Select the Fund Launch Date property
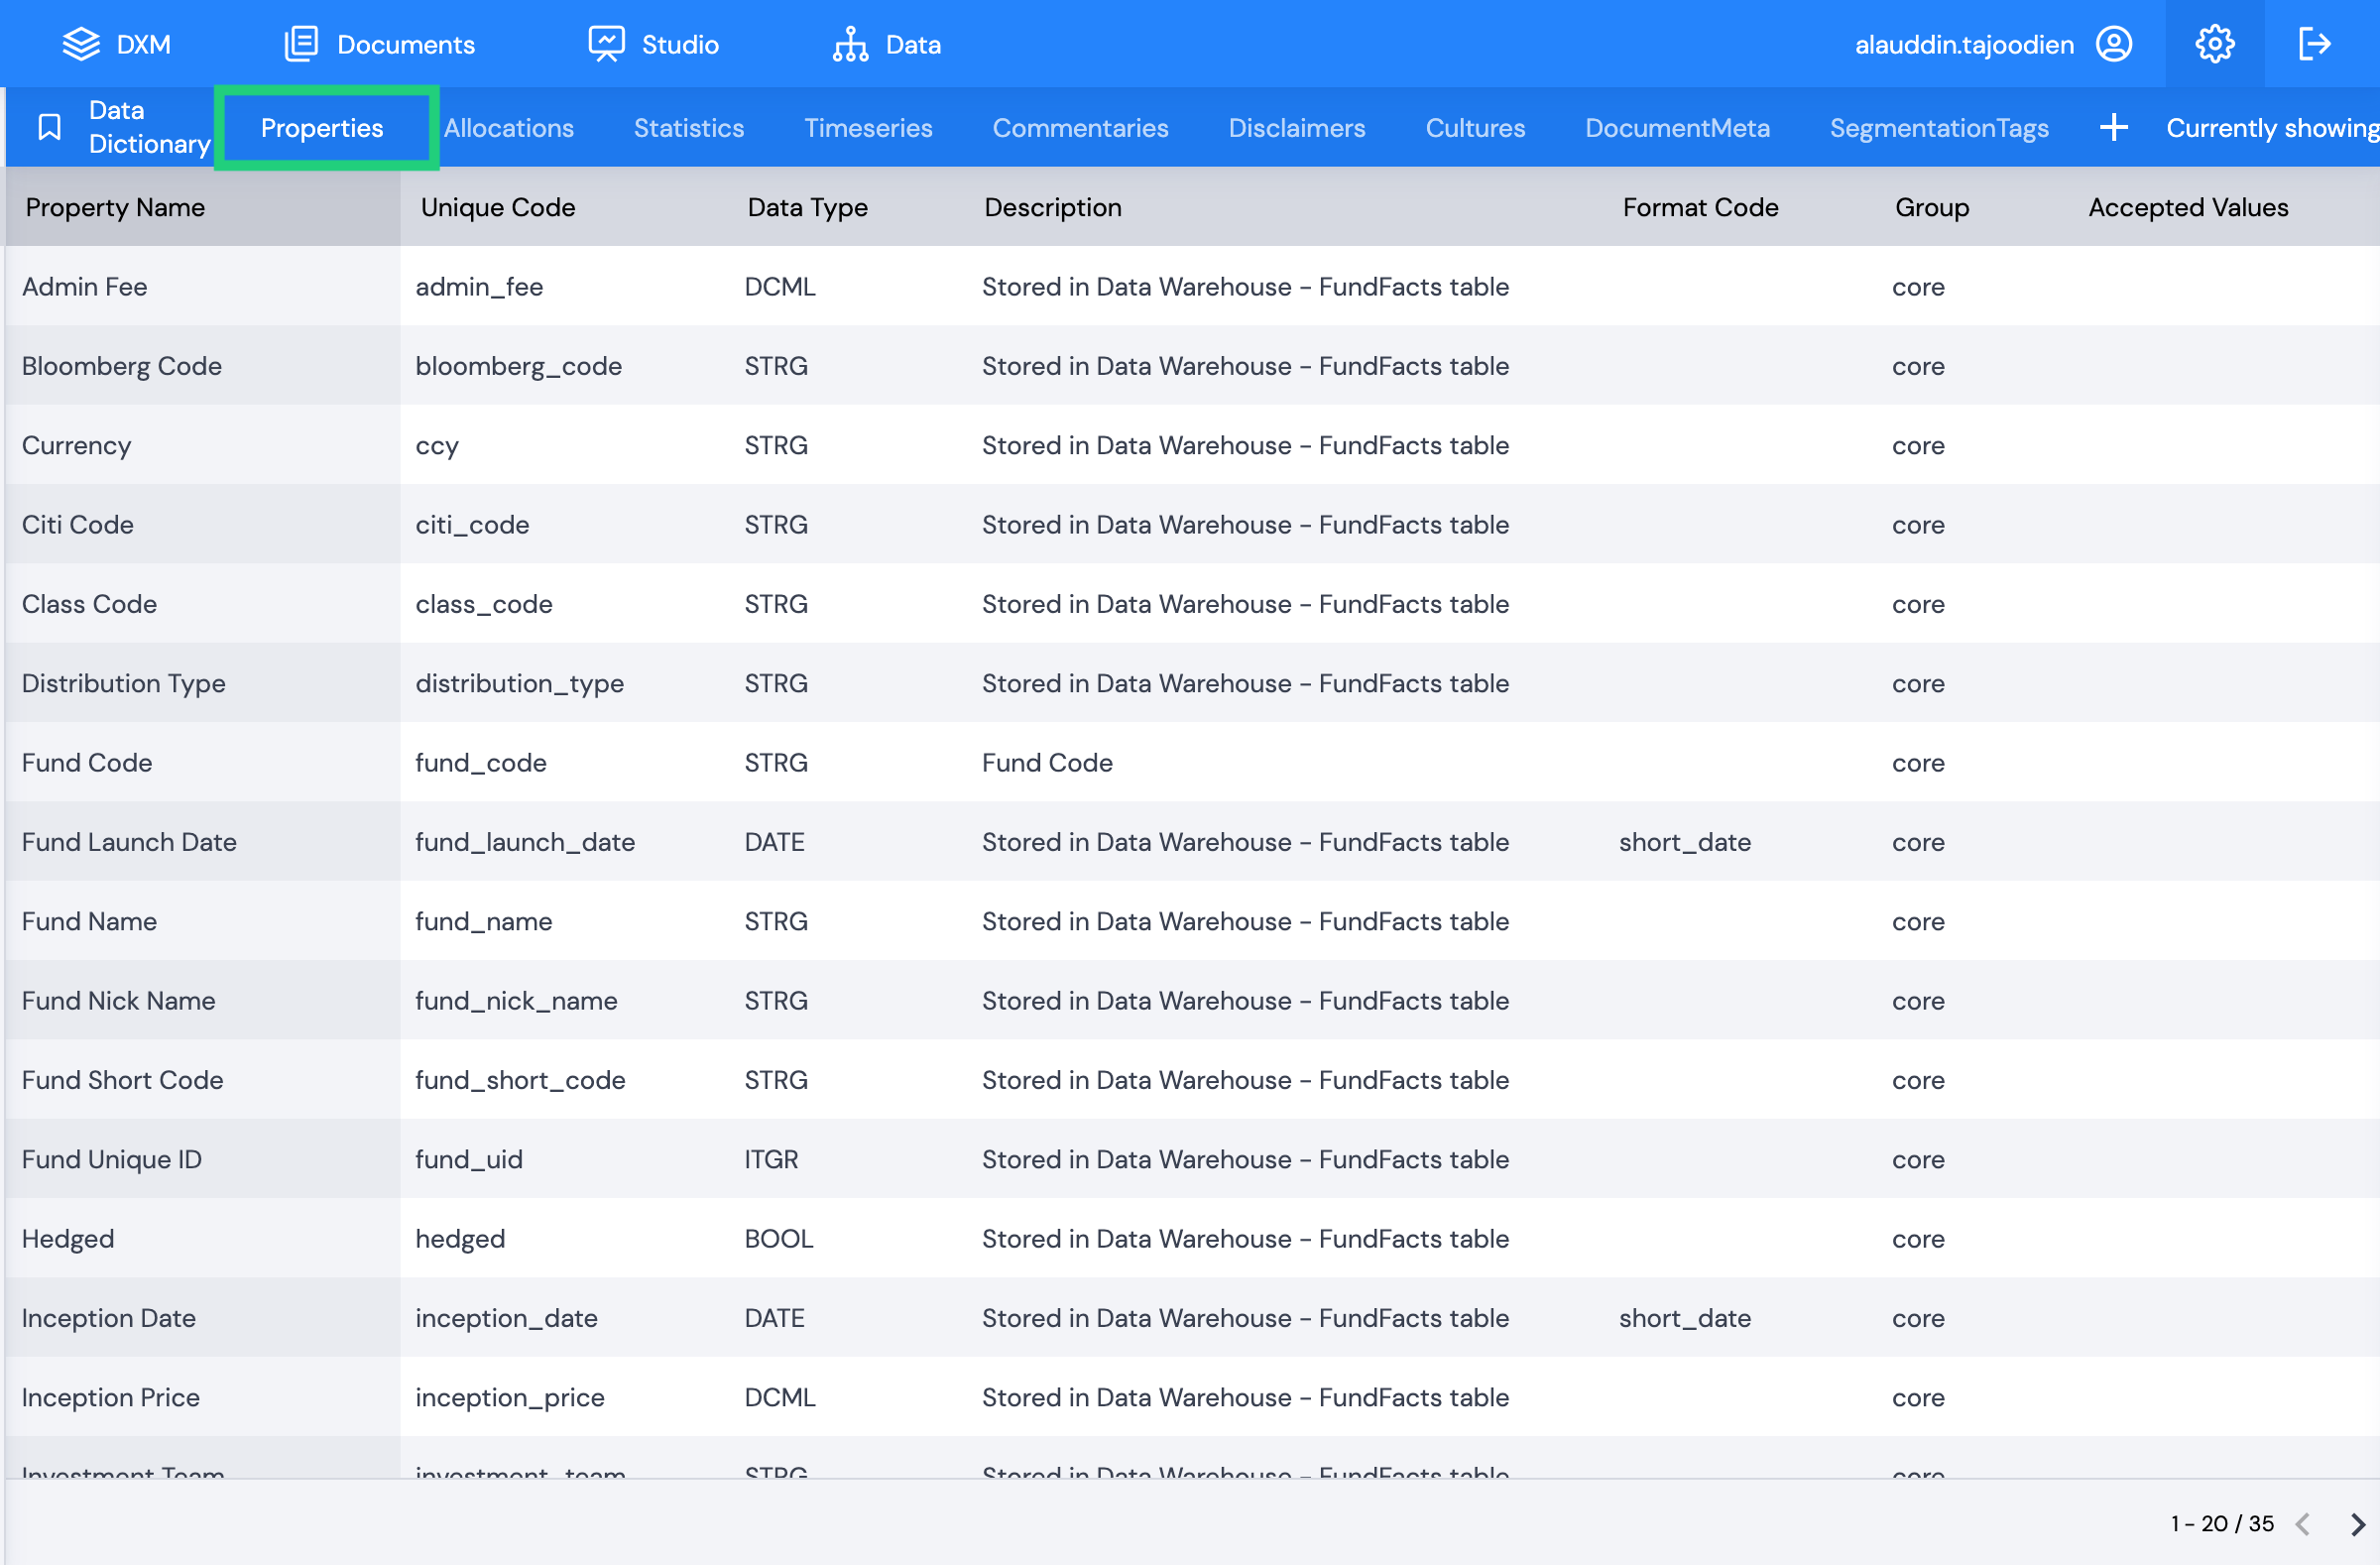 (x=129, y=842)
